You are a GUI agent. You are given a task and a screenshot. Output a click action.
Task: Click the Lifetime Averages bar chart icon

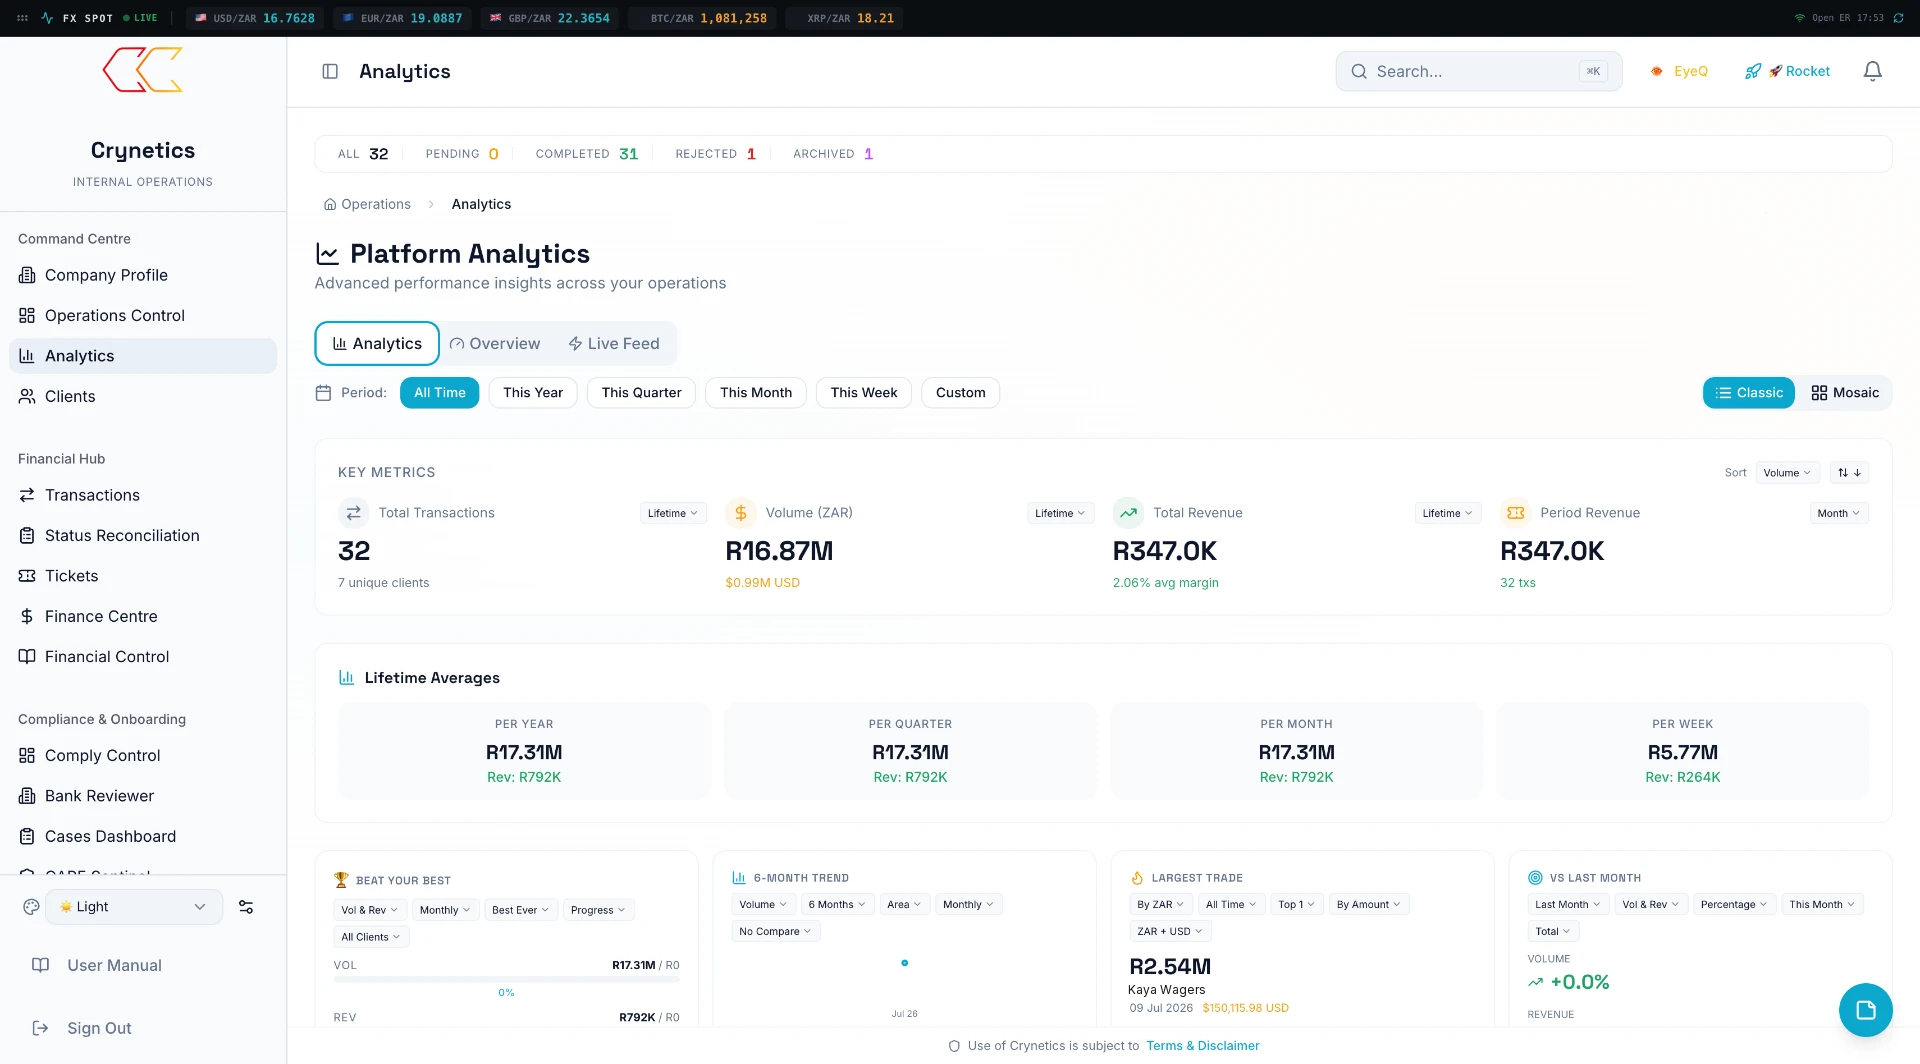coord(346,678)
